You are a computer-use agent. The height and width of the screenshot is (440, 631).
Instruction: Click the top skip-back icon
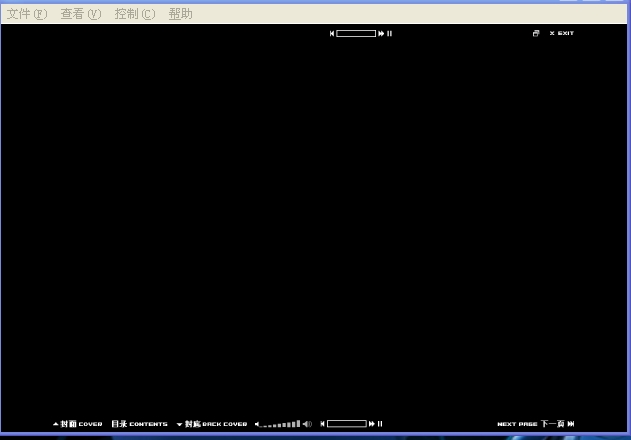coord(332,34)
